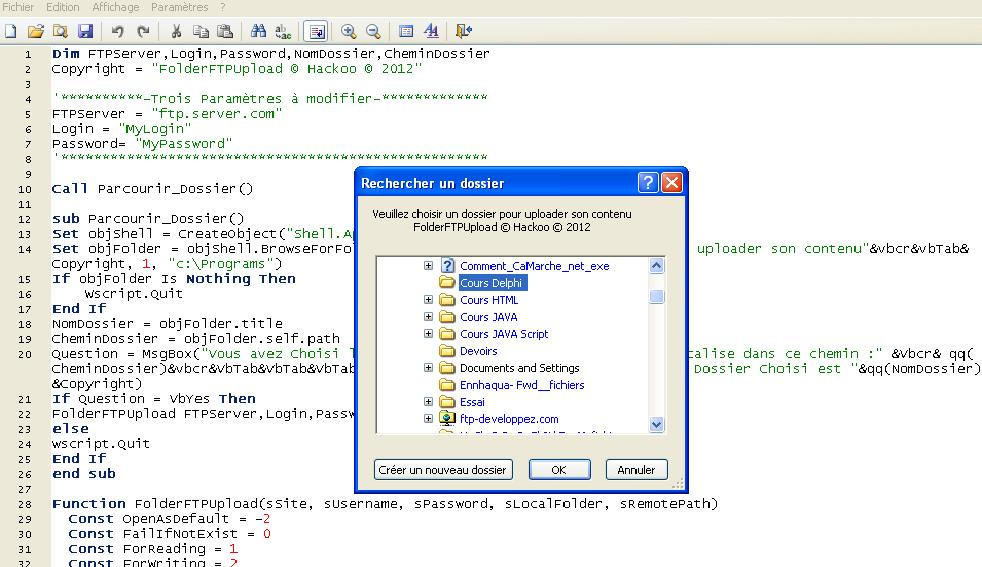Image resolution: width=982 pixels, height=567 pixels.
Task: Expand the Essai folder tree node
Action: coord(428,402)
